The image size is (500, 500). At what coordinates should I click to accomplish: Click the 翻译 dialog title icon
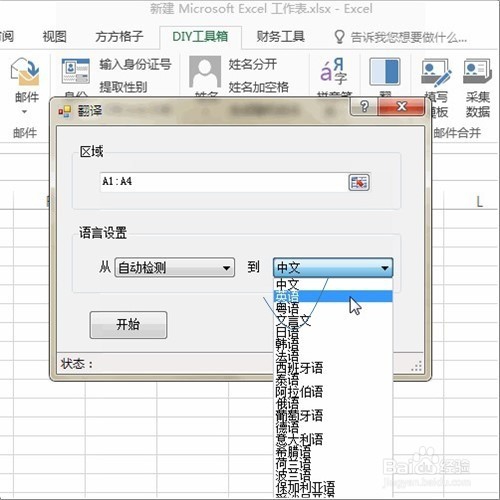click(x=65, y=111)
